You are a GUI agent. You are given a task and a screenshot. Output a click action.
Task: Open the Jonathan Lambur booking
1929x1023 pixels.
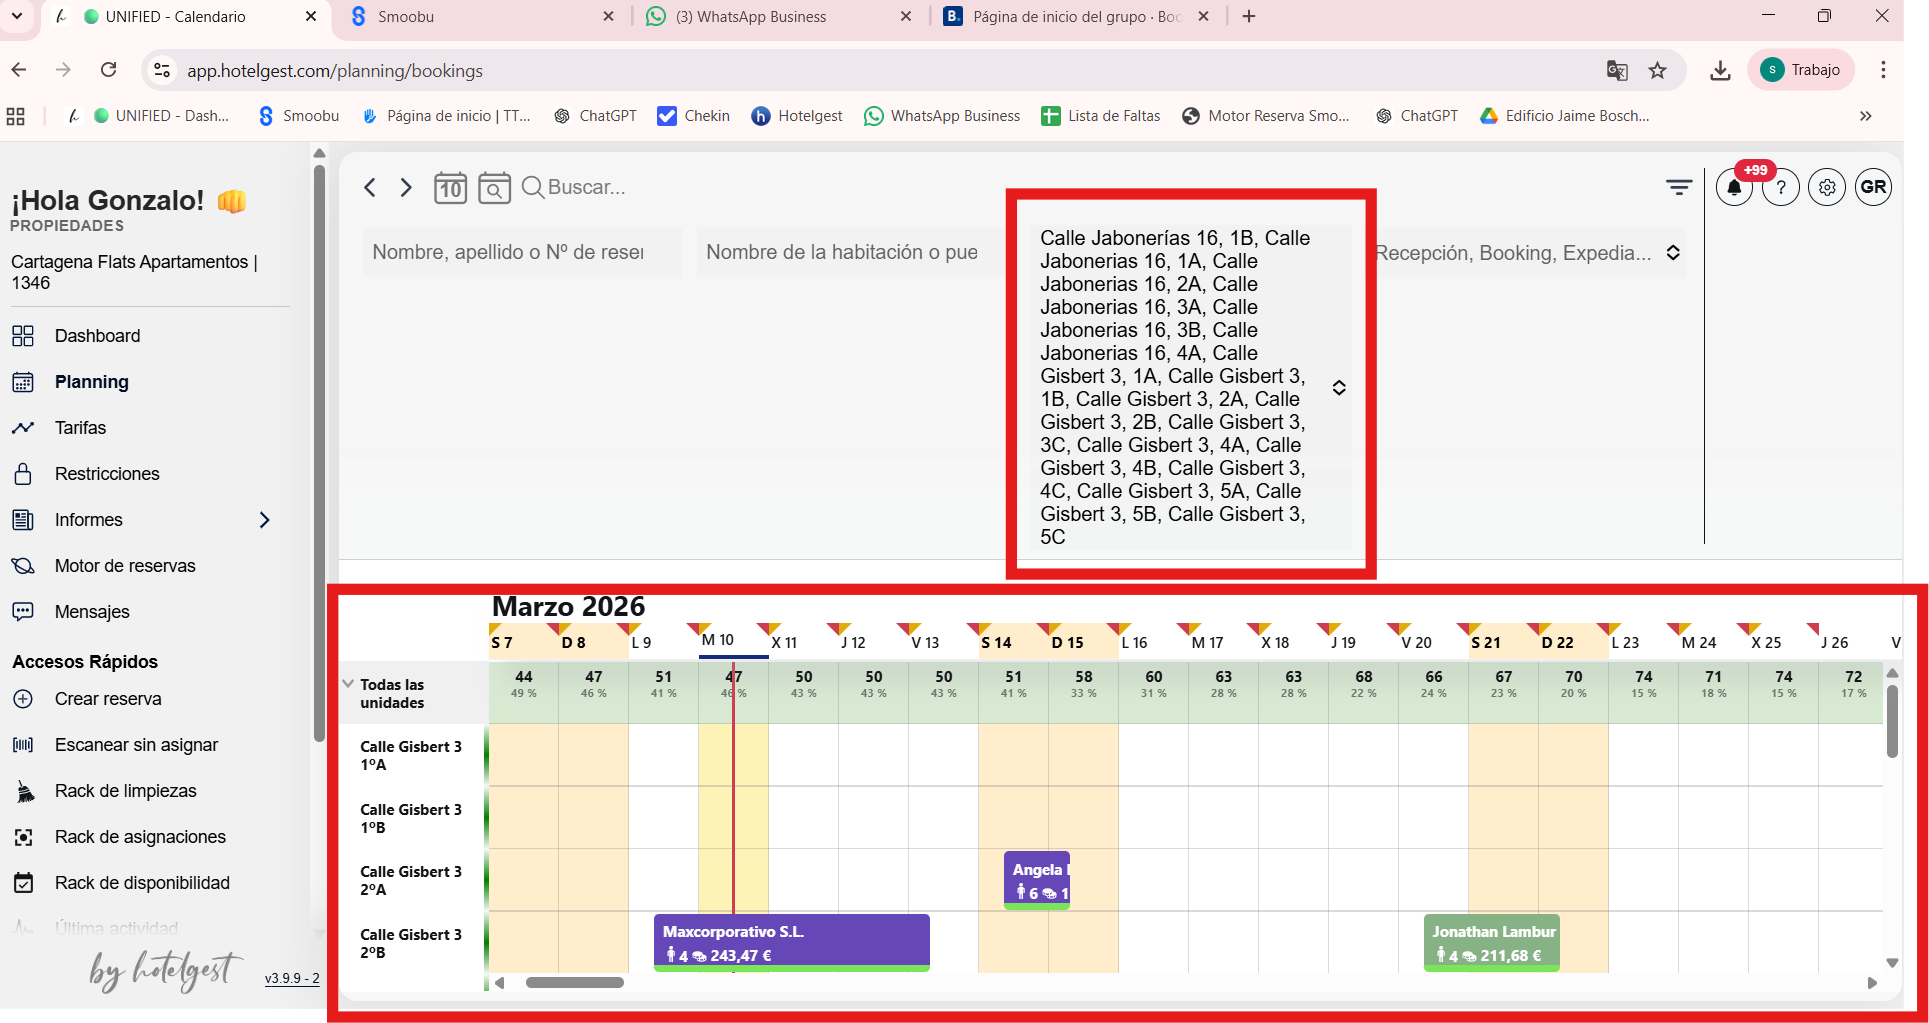(1491, 942)
